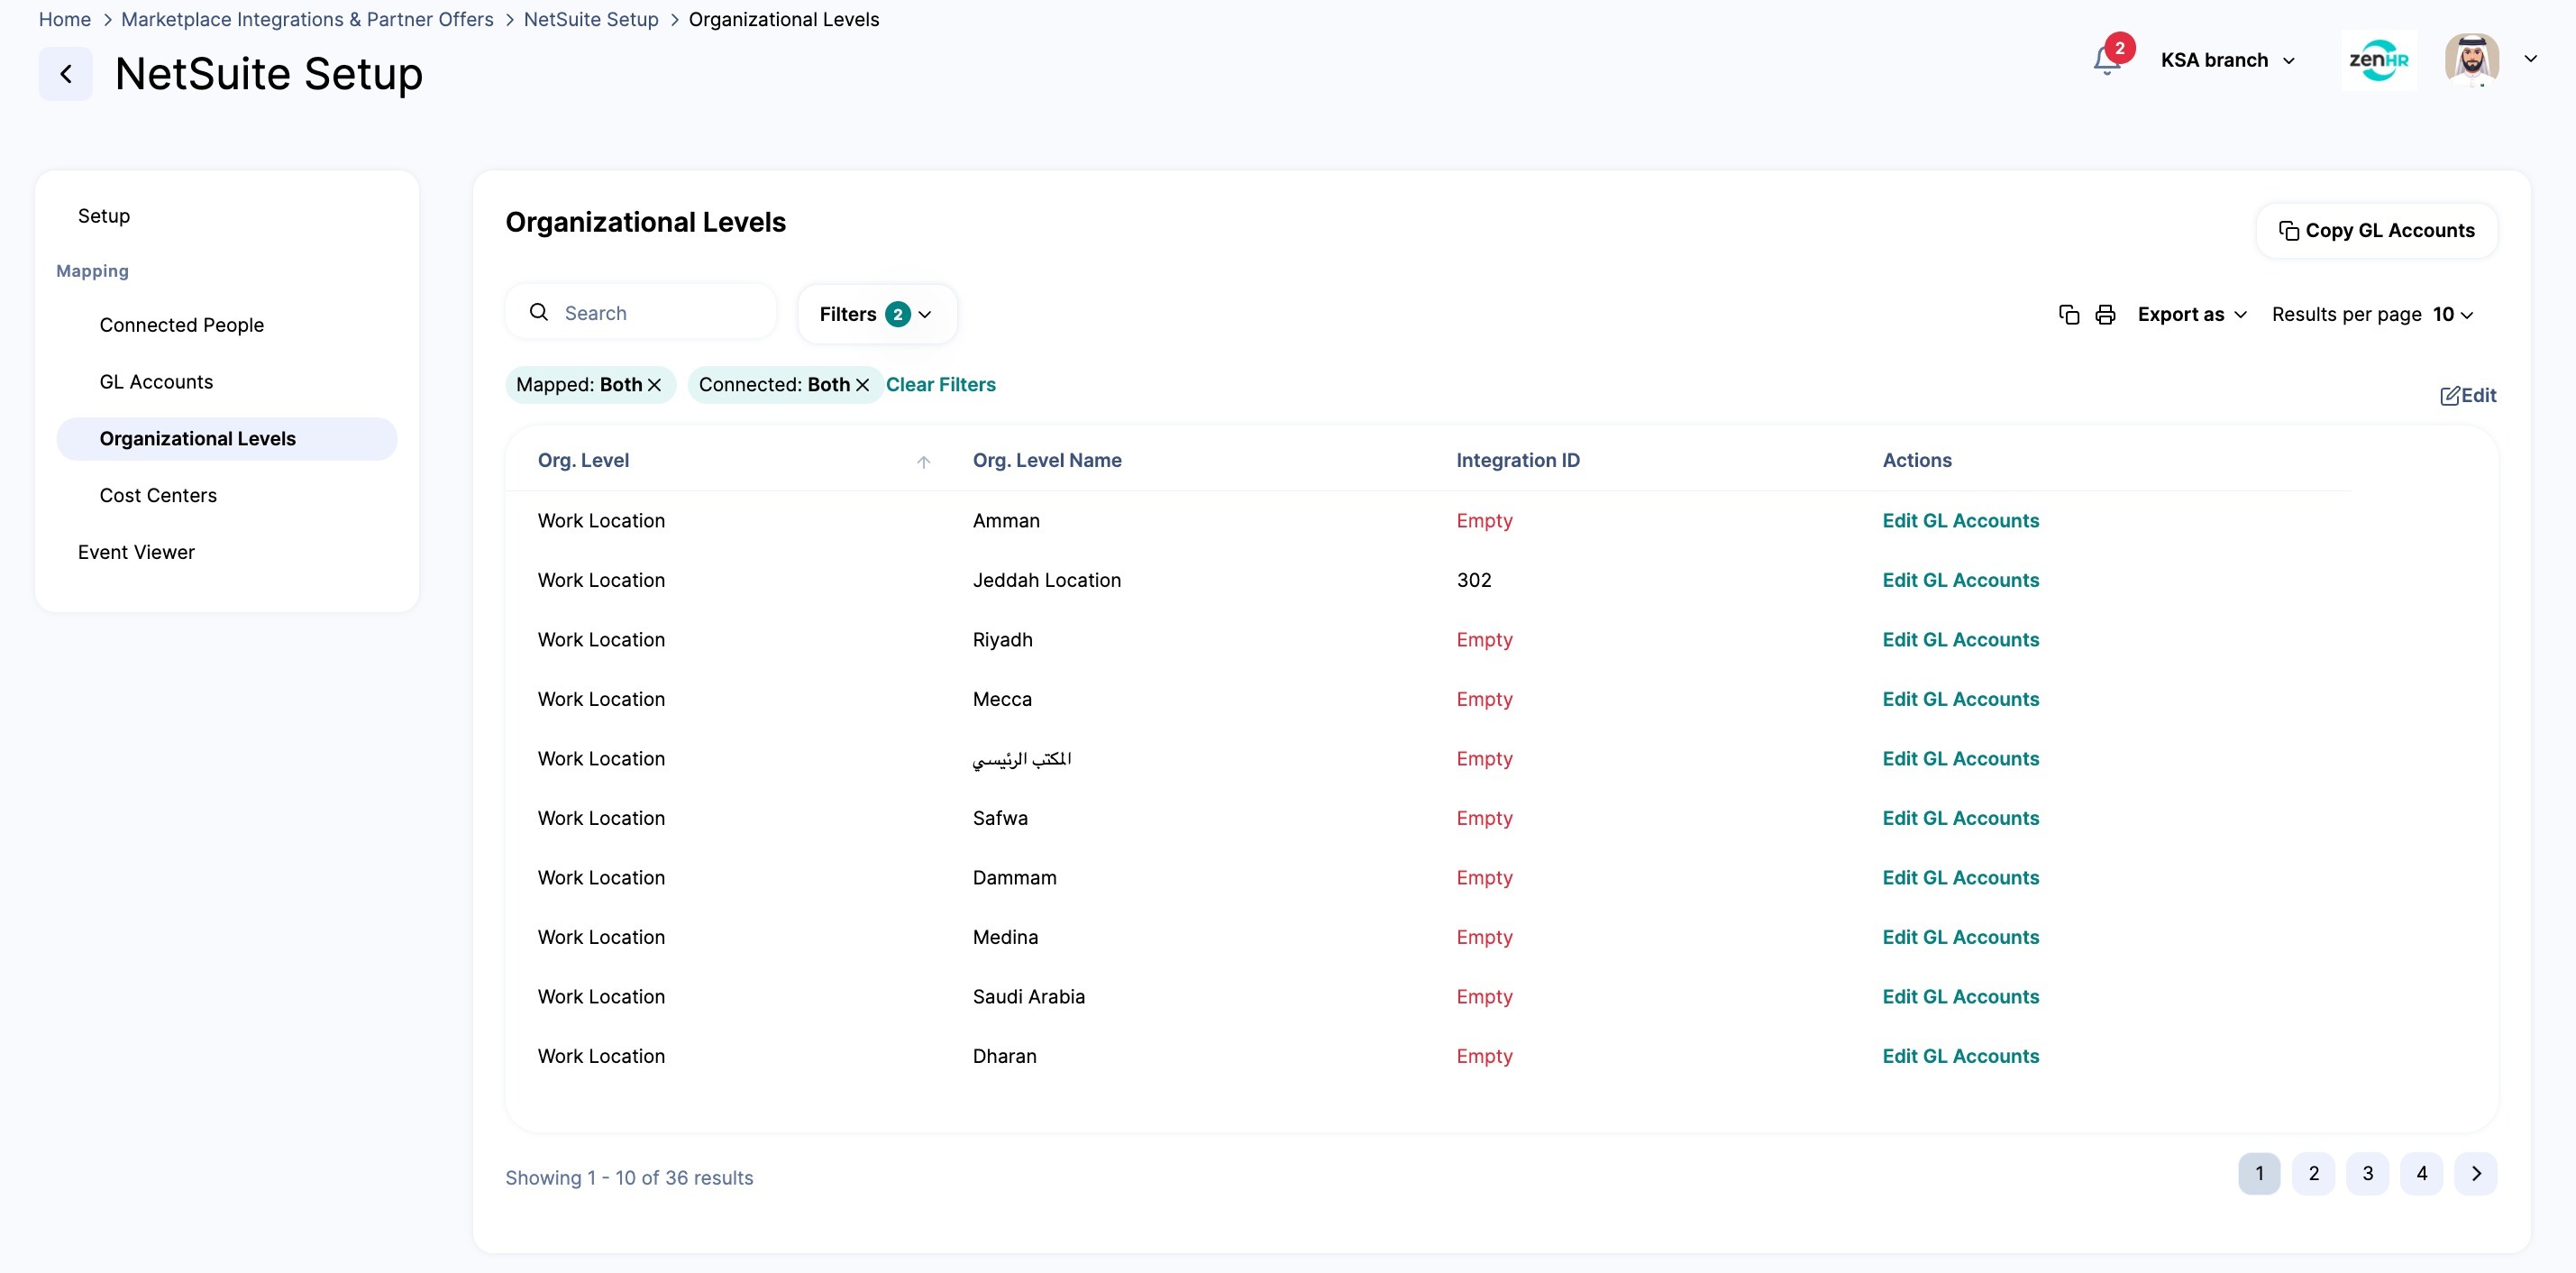2576x1273 pixels.
Task: Open Connected People in sidebar
Action: [x=182, y=325]
